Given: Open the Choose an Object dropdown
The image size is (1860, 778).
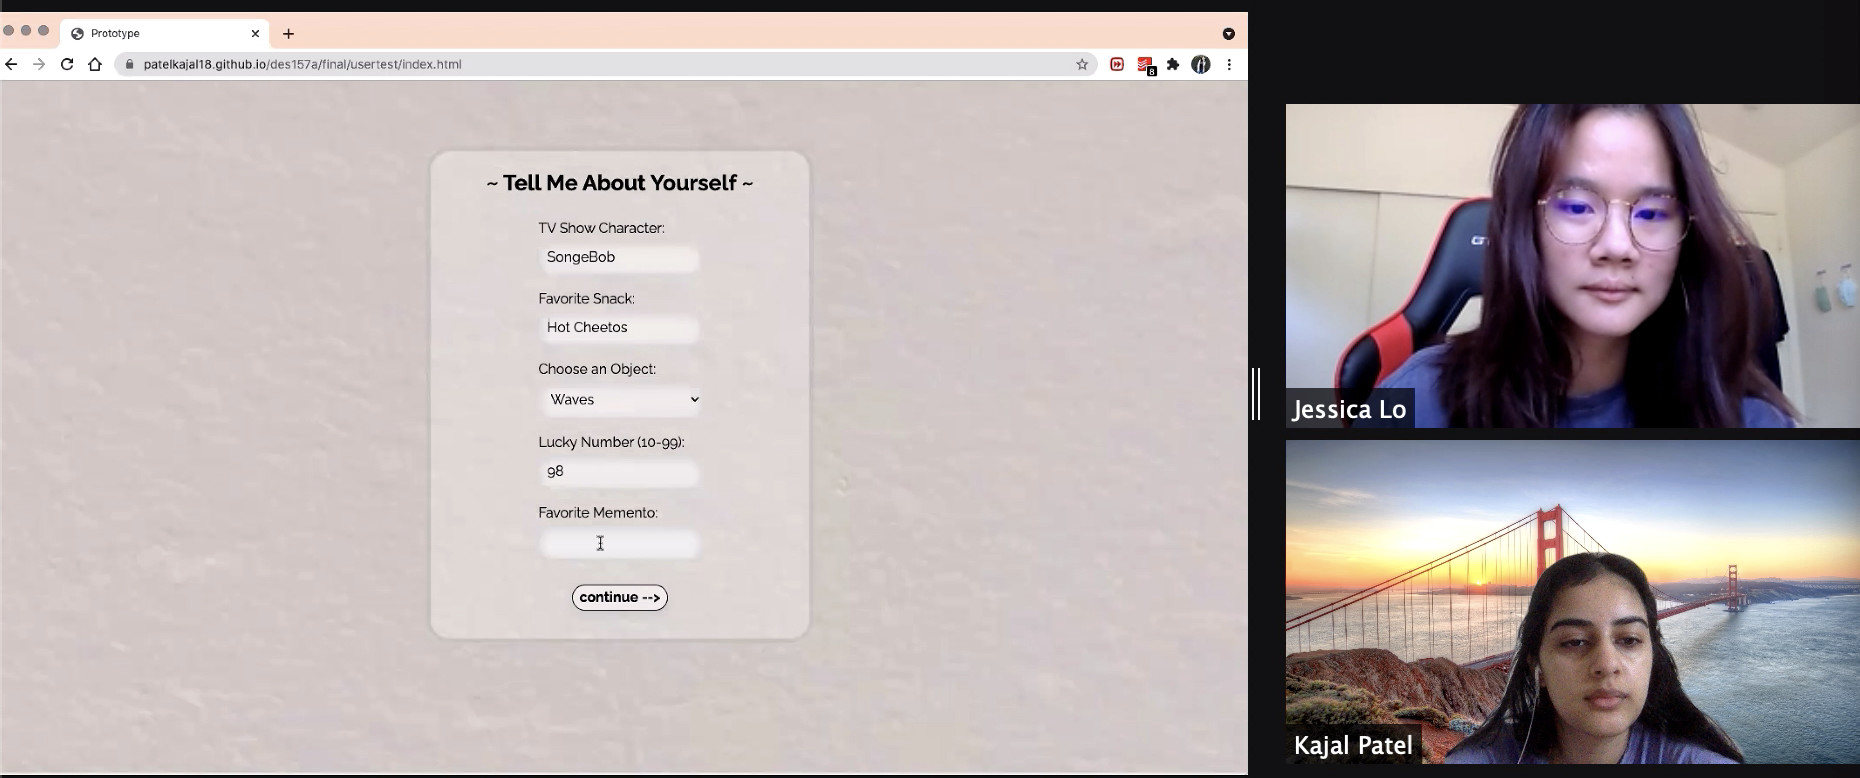Looking at the screenshot, I should point(621,400).
